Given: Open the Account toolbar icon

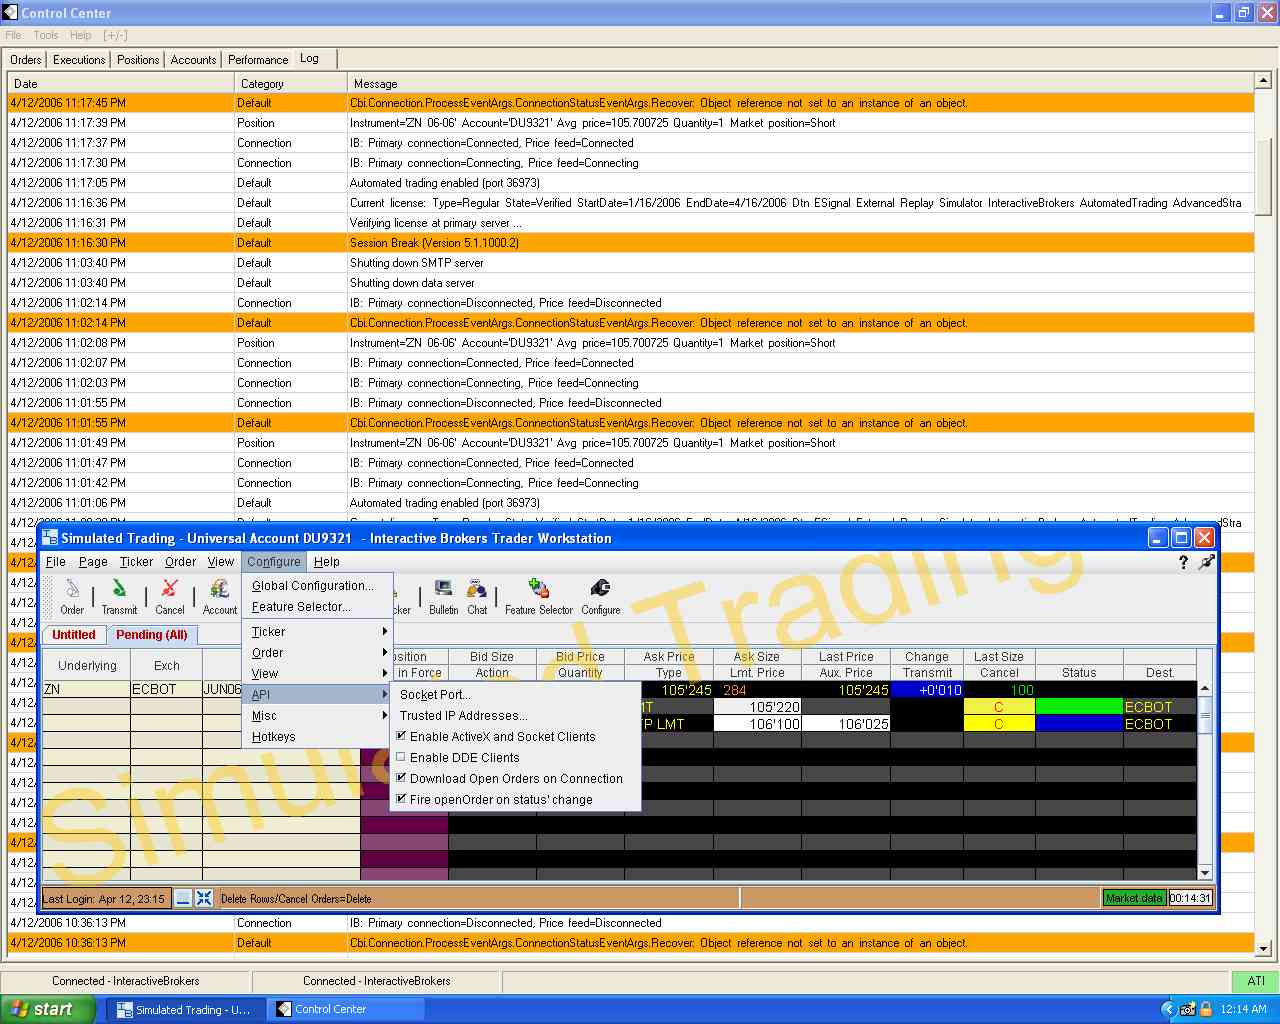Looking at the screenshot, I should click(220, 596).
